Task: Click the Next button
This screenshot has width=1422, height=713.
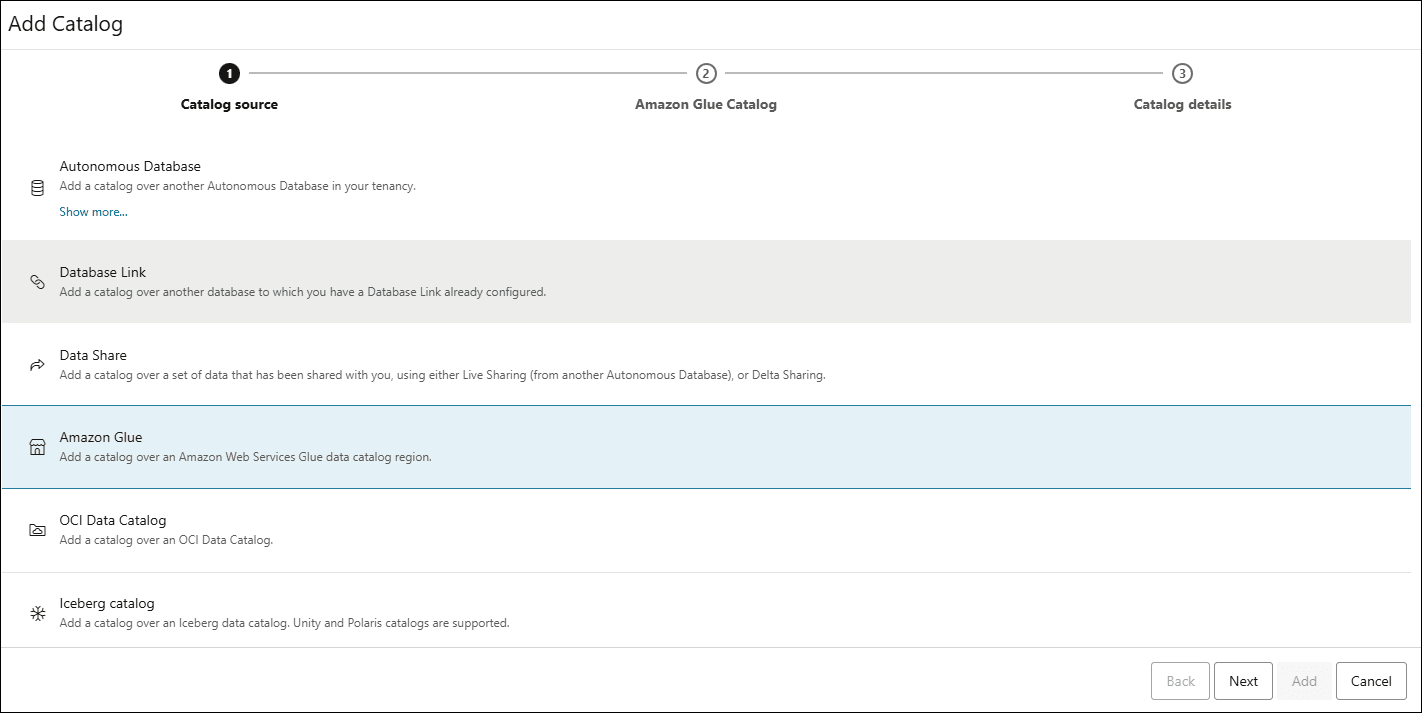Action: click(1243, 681)
